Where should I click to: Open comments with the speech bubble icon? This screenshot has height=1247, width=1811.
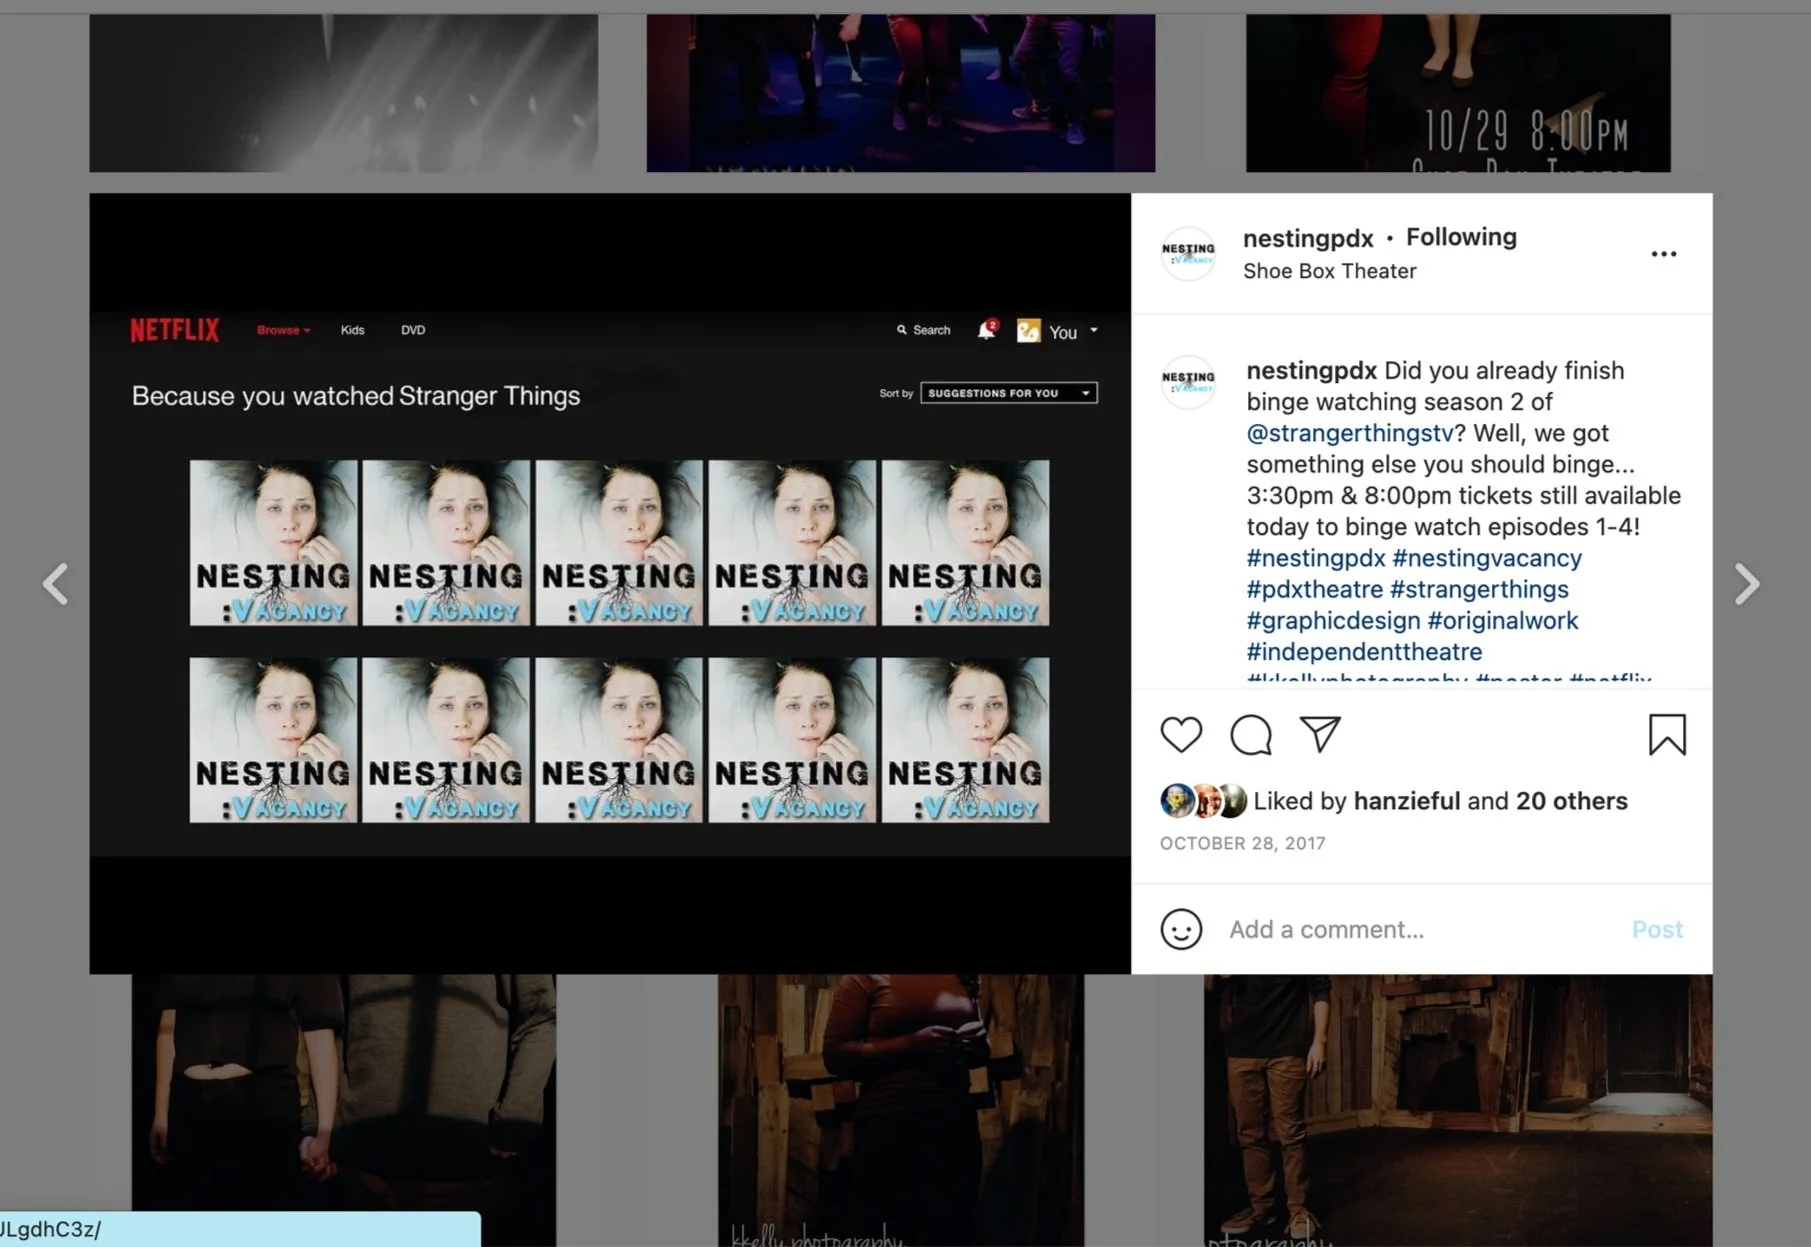coord(1250,735)
